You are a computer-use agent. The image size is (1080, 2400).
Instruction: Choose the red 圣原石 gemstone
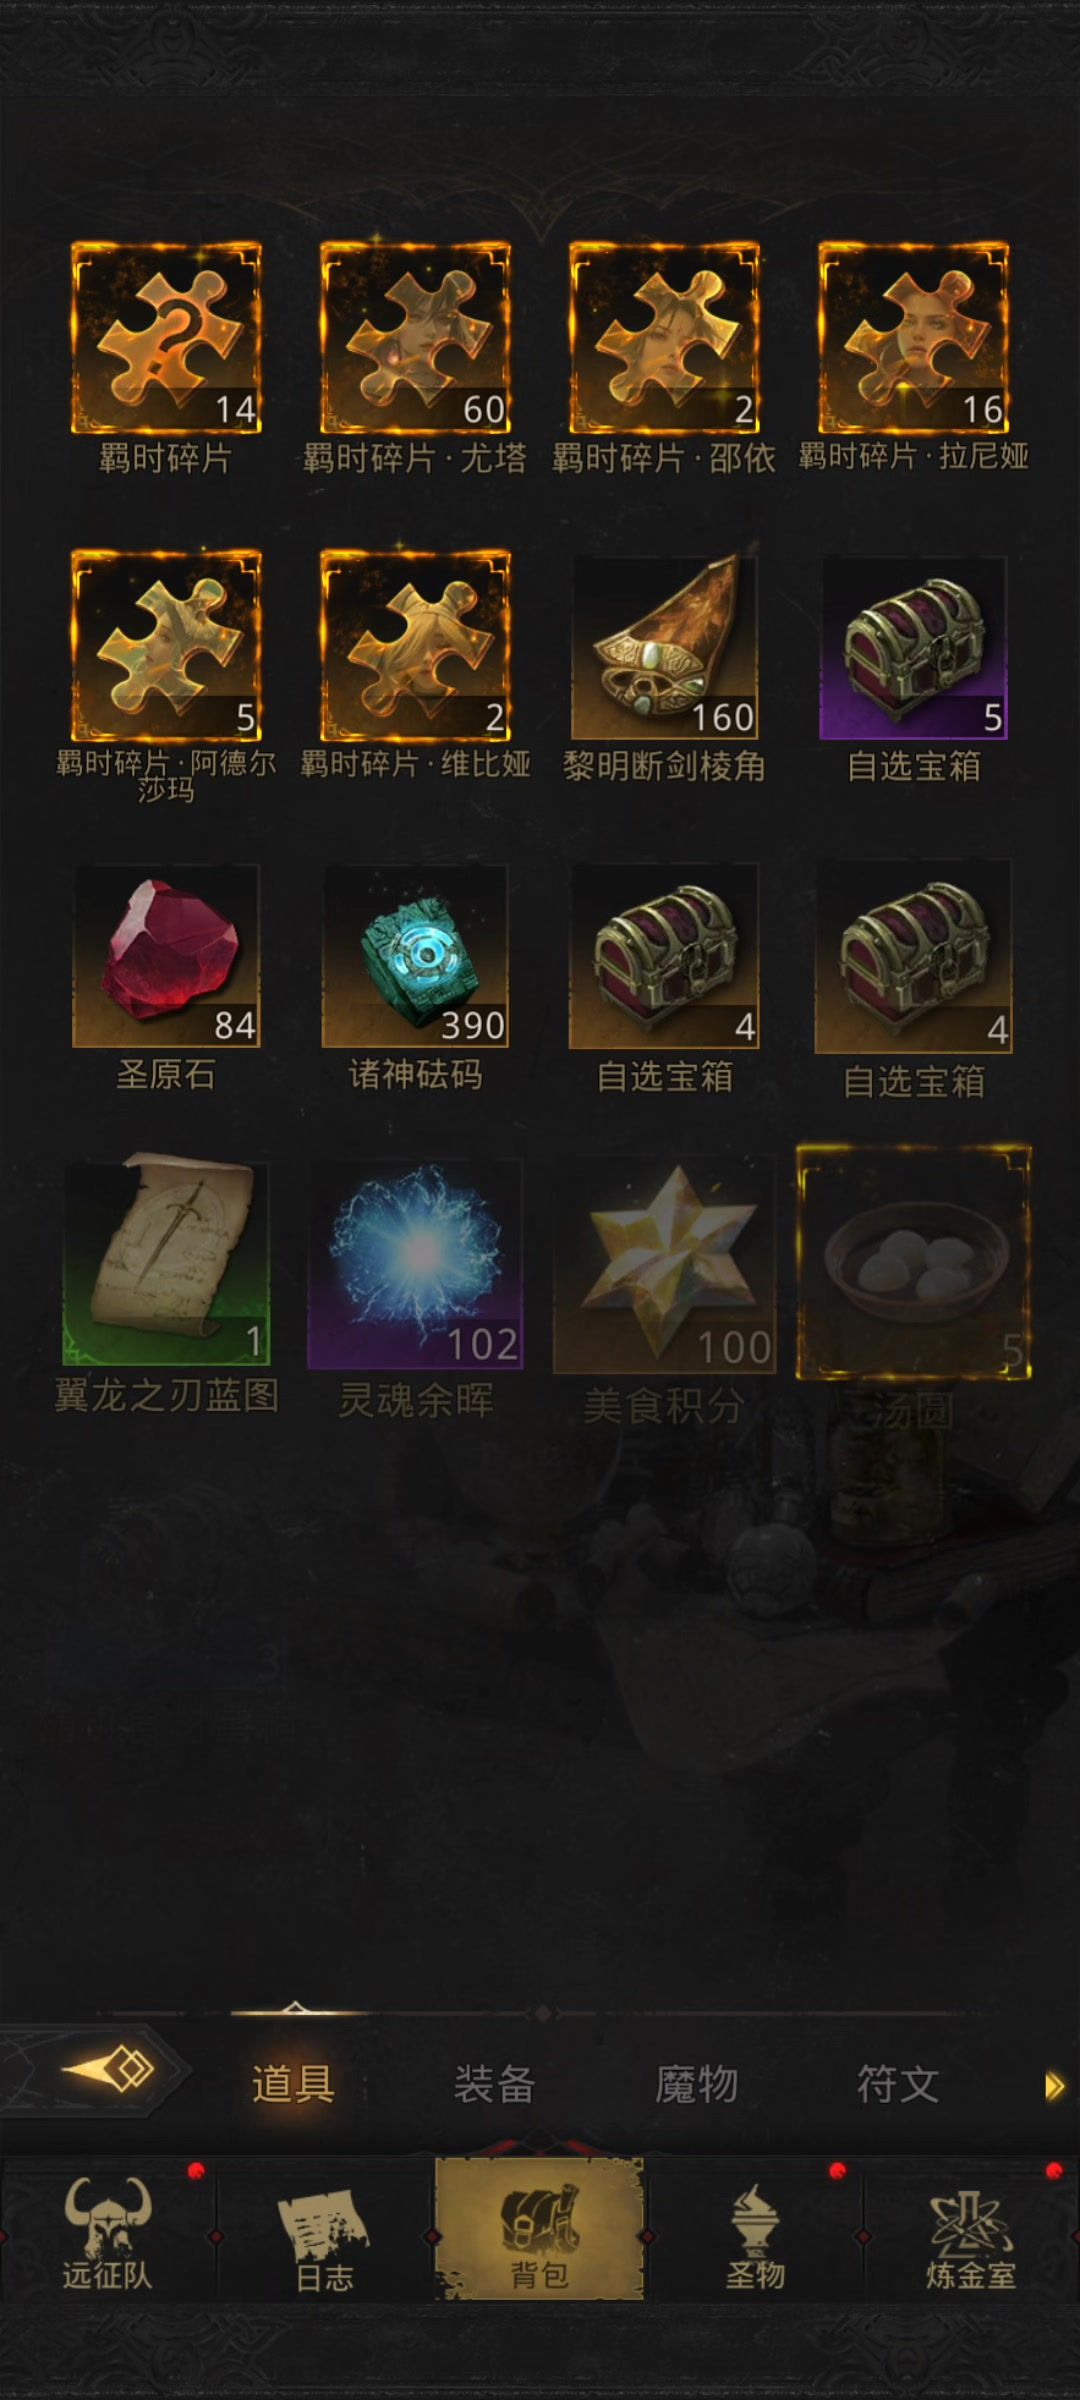click(166, 956)
